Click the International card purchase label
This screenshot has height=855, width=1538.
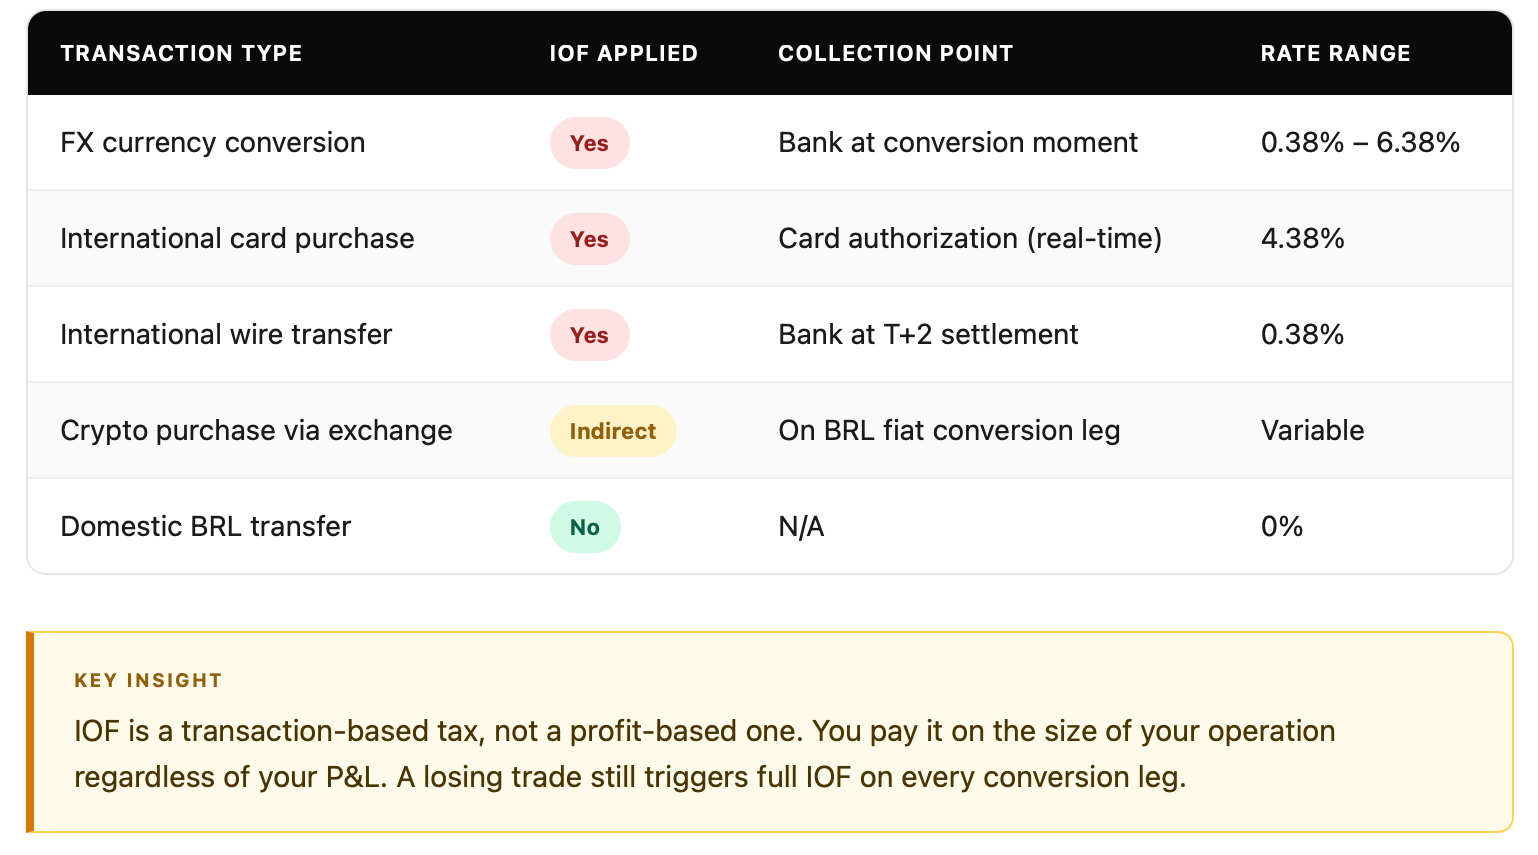coord(237,239)
